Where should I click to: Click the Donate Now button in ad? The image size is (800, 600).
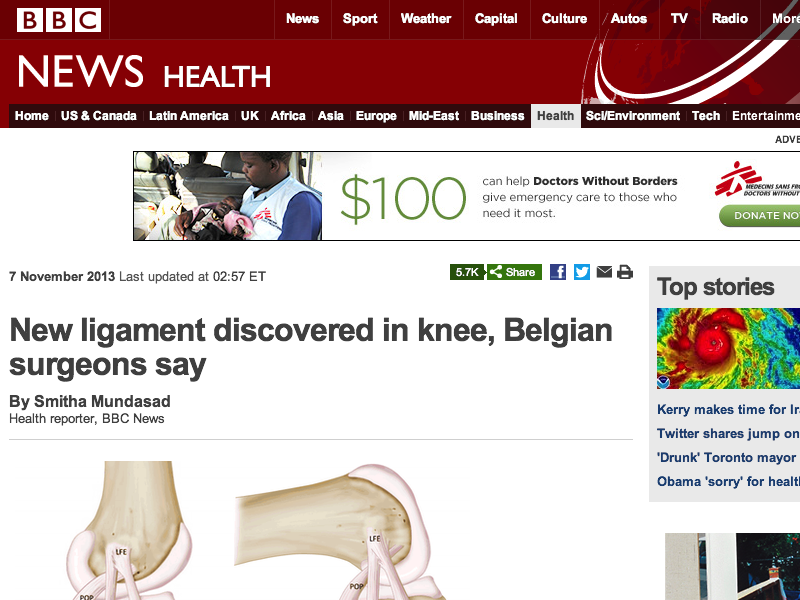(x=760, y=216)
